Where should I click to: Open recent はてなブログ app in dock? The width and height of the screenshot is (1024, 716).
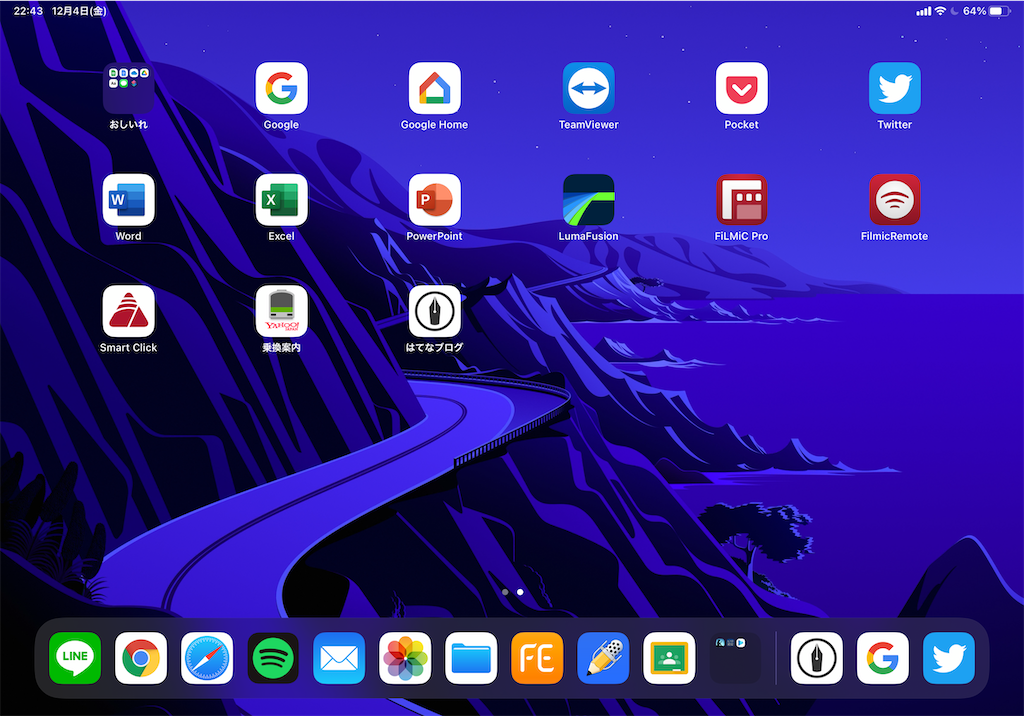point(816,658)
